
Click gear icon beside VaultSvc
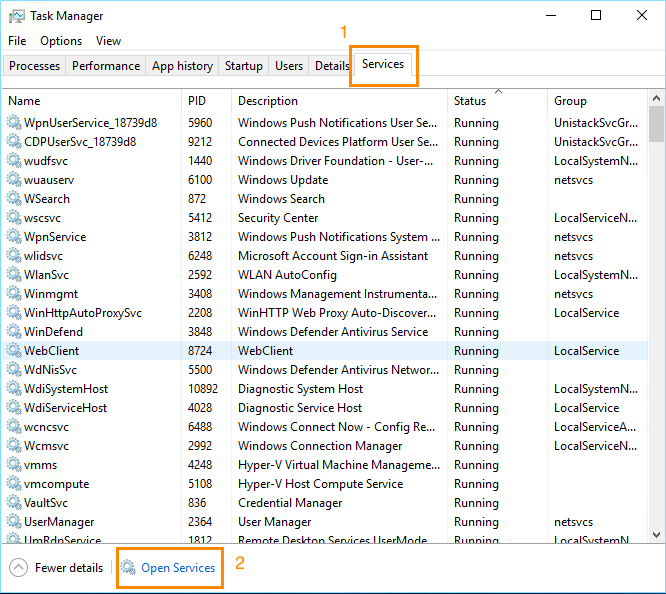[x=14, y=502]
